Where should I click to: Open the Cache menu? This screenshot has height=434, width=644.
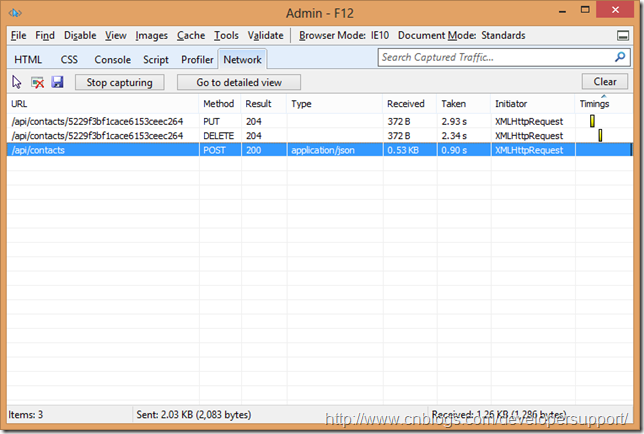(190, 35)
